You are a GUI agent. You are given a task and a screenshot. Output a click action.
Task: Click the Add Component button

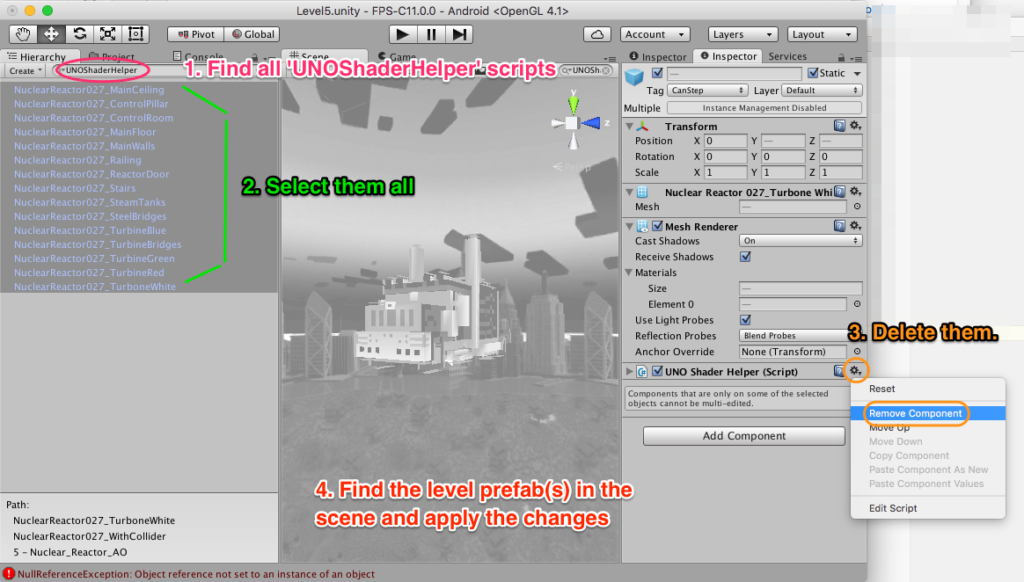tap(744, 436)
